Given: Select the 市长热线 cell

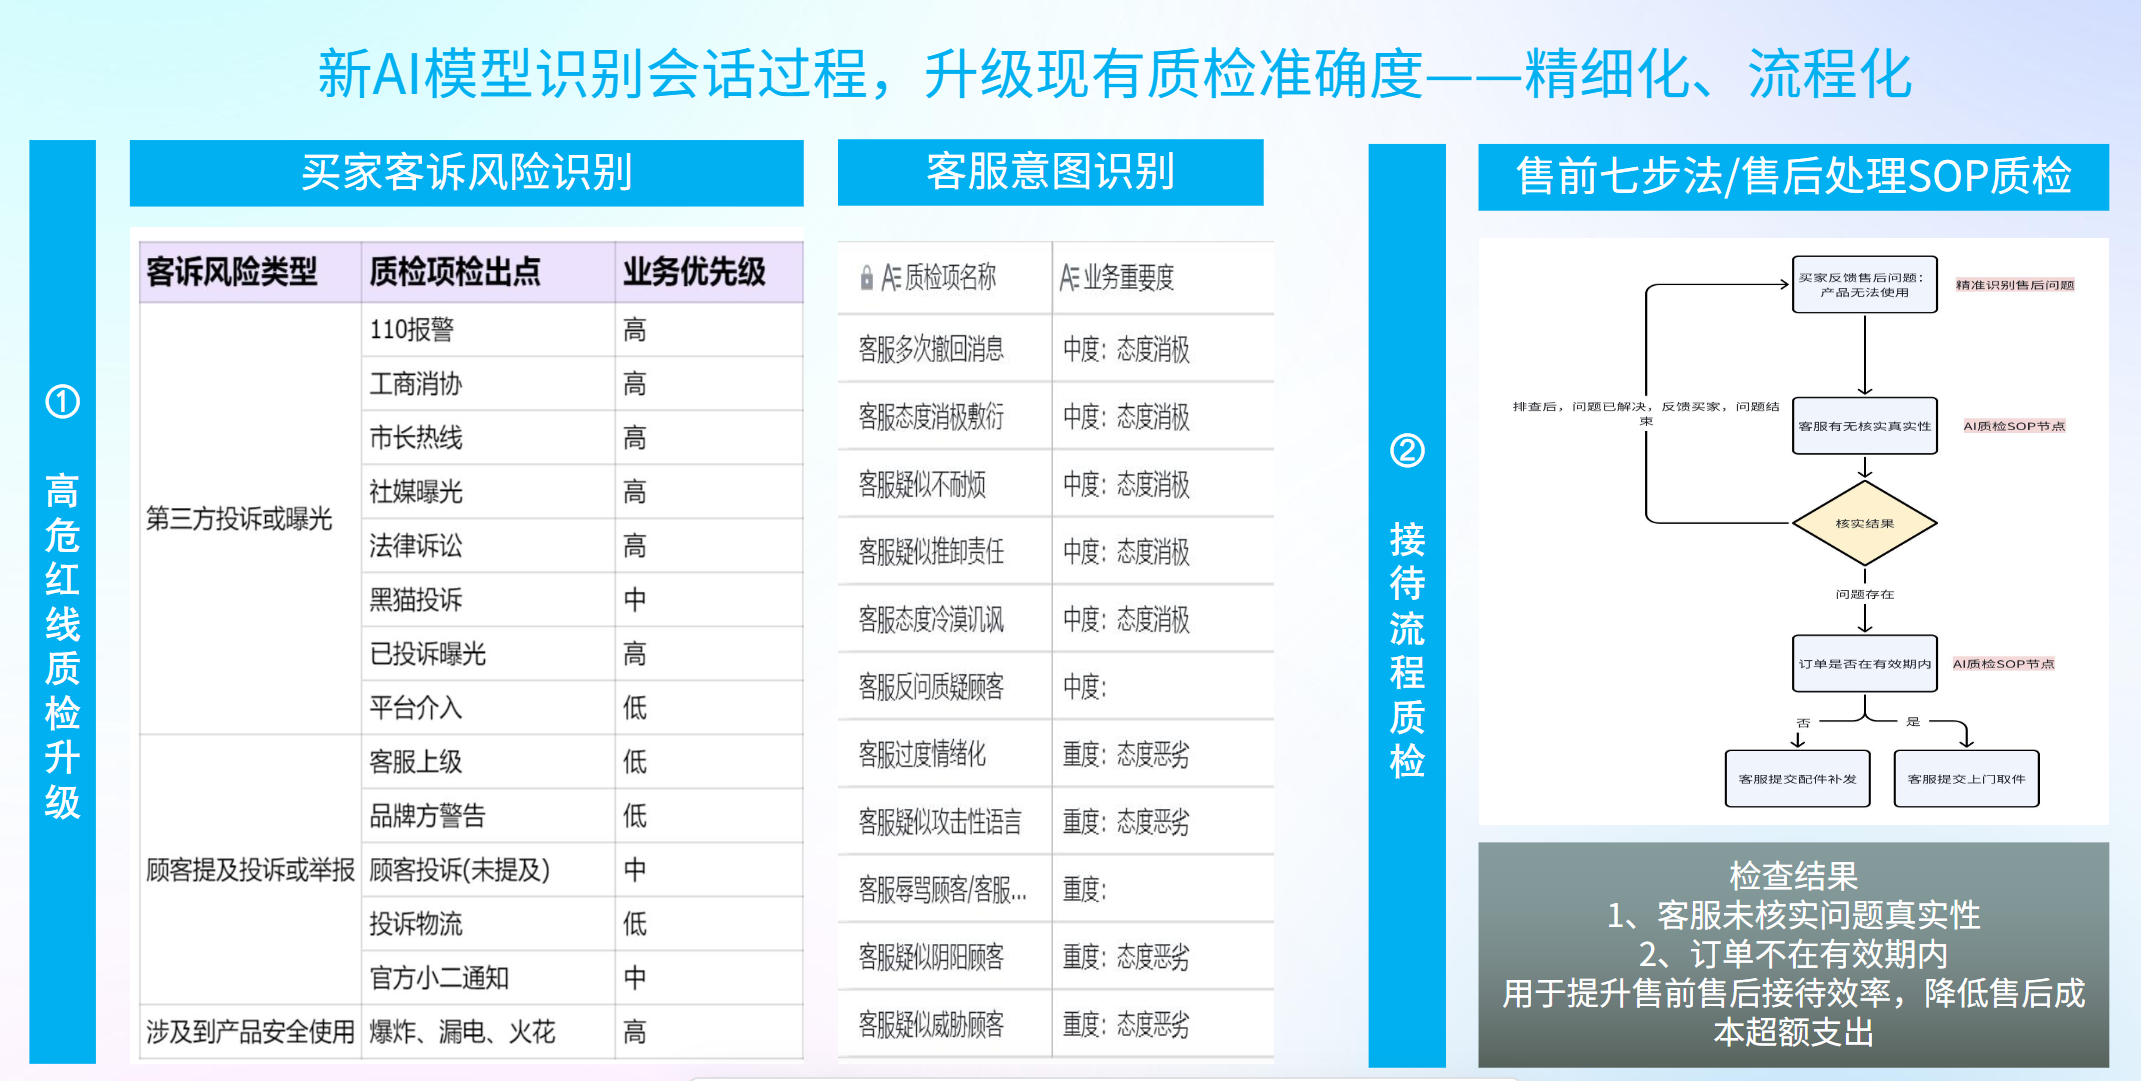Looking at the screenshot, I should 488,437.
